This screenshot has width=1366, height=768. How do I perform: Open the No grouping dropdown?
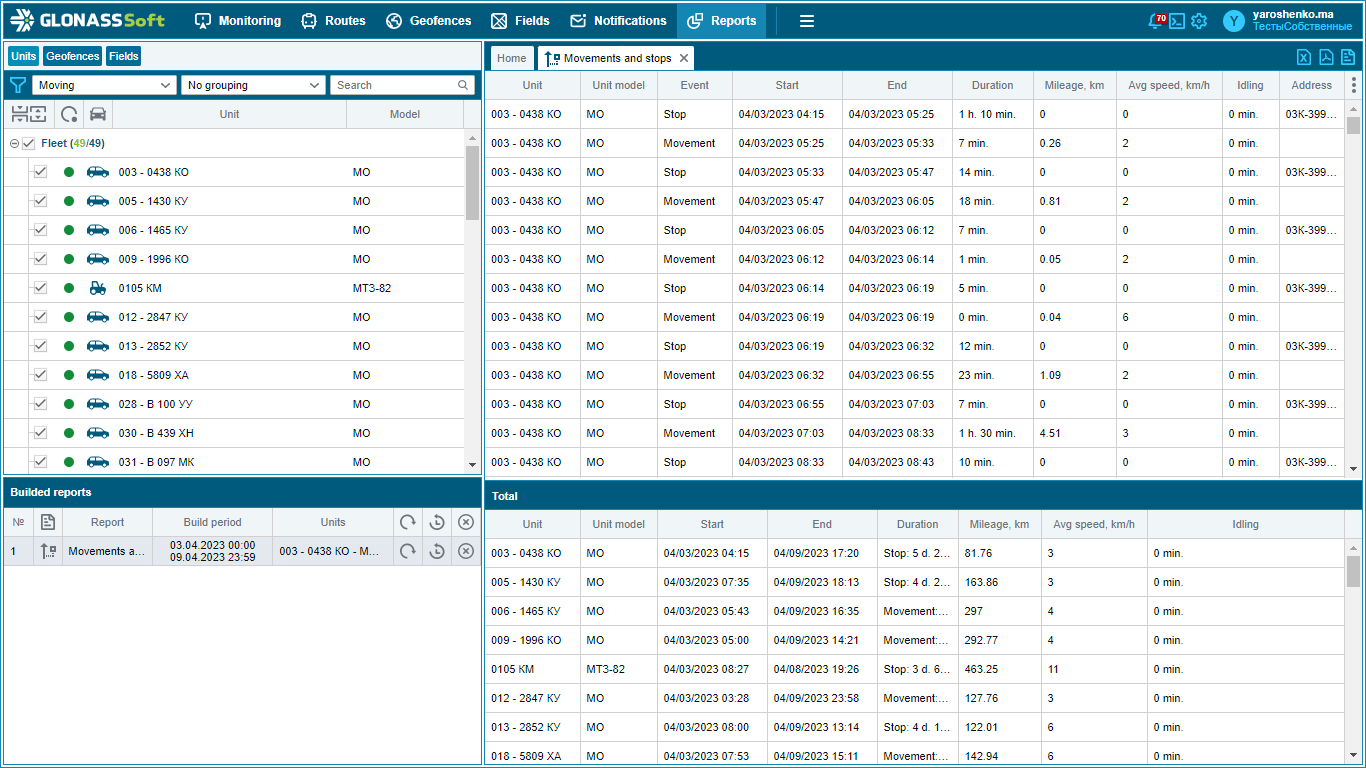pos(254,85)
